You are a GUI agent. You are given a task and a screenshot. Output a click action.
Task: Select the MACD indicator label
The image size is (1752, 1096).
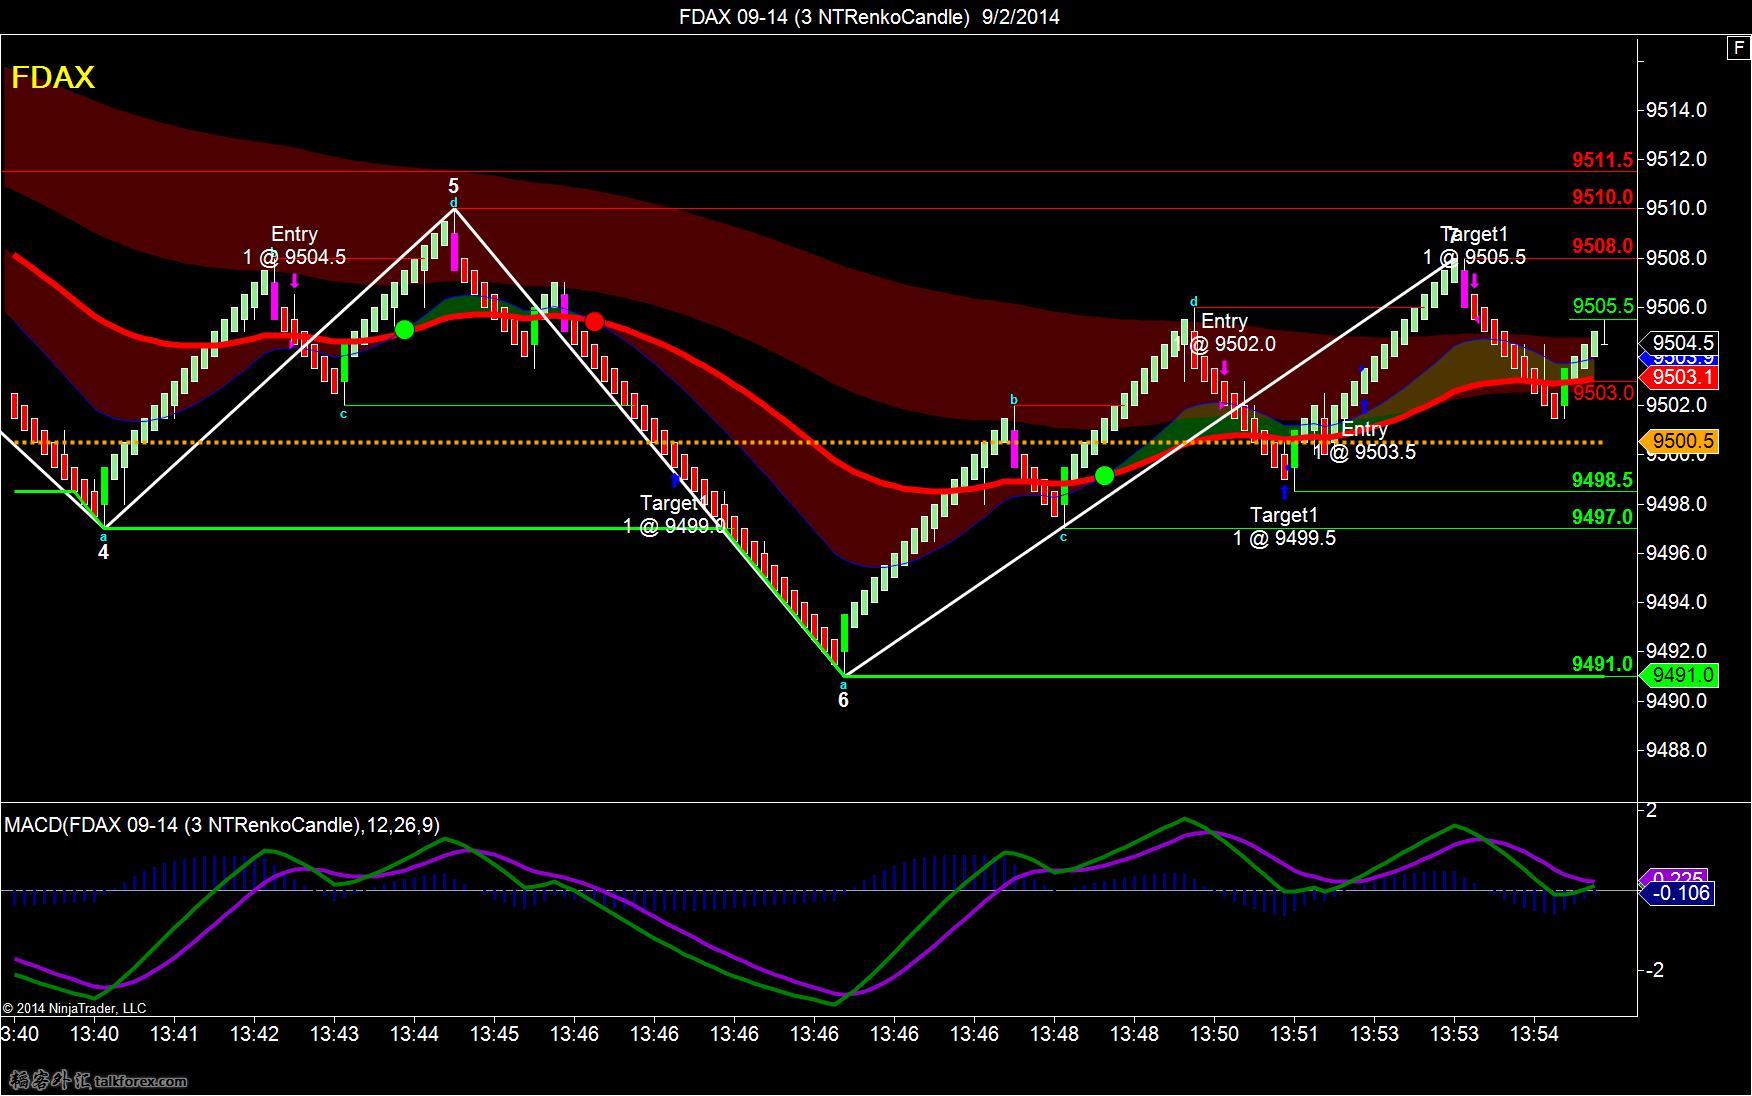(x=222, y=825)
